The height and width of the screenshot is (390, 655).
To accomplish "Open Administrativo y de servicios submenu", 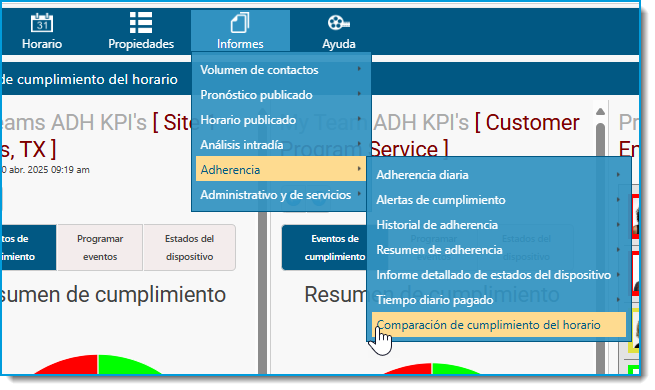I will click(281, 195).
